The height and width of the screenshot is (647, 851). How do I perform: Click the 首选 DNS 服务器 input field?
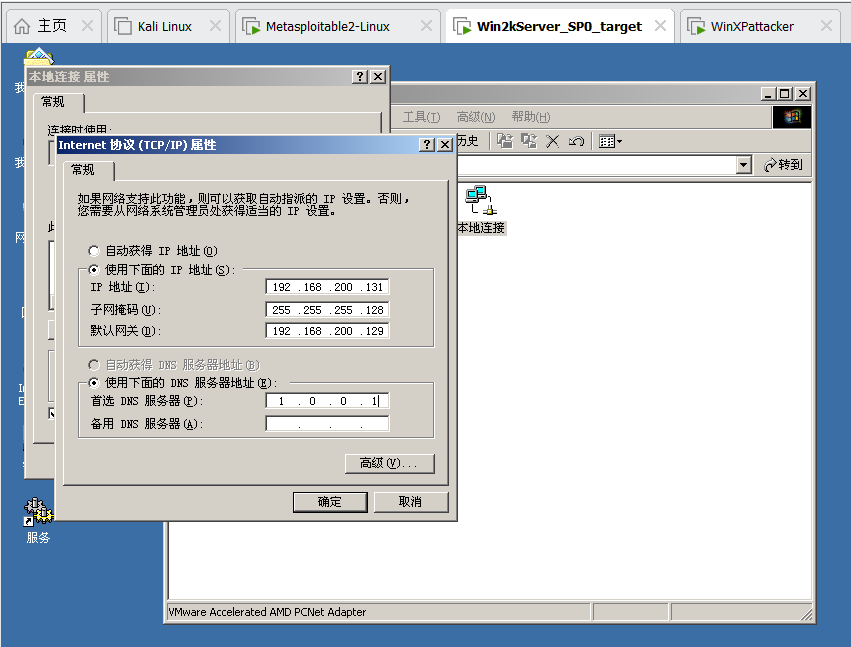(327, 401)
